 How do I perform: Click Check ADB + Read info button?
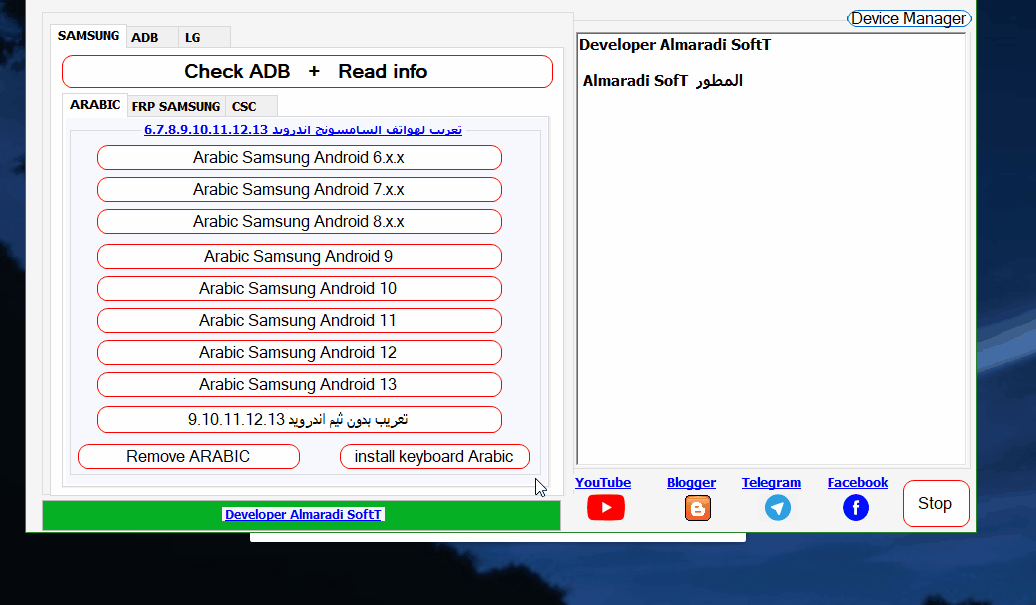point(307,71)
